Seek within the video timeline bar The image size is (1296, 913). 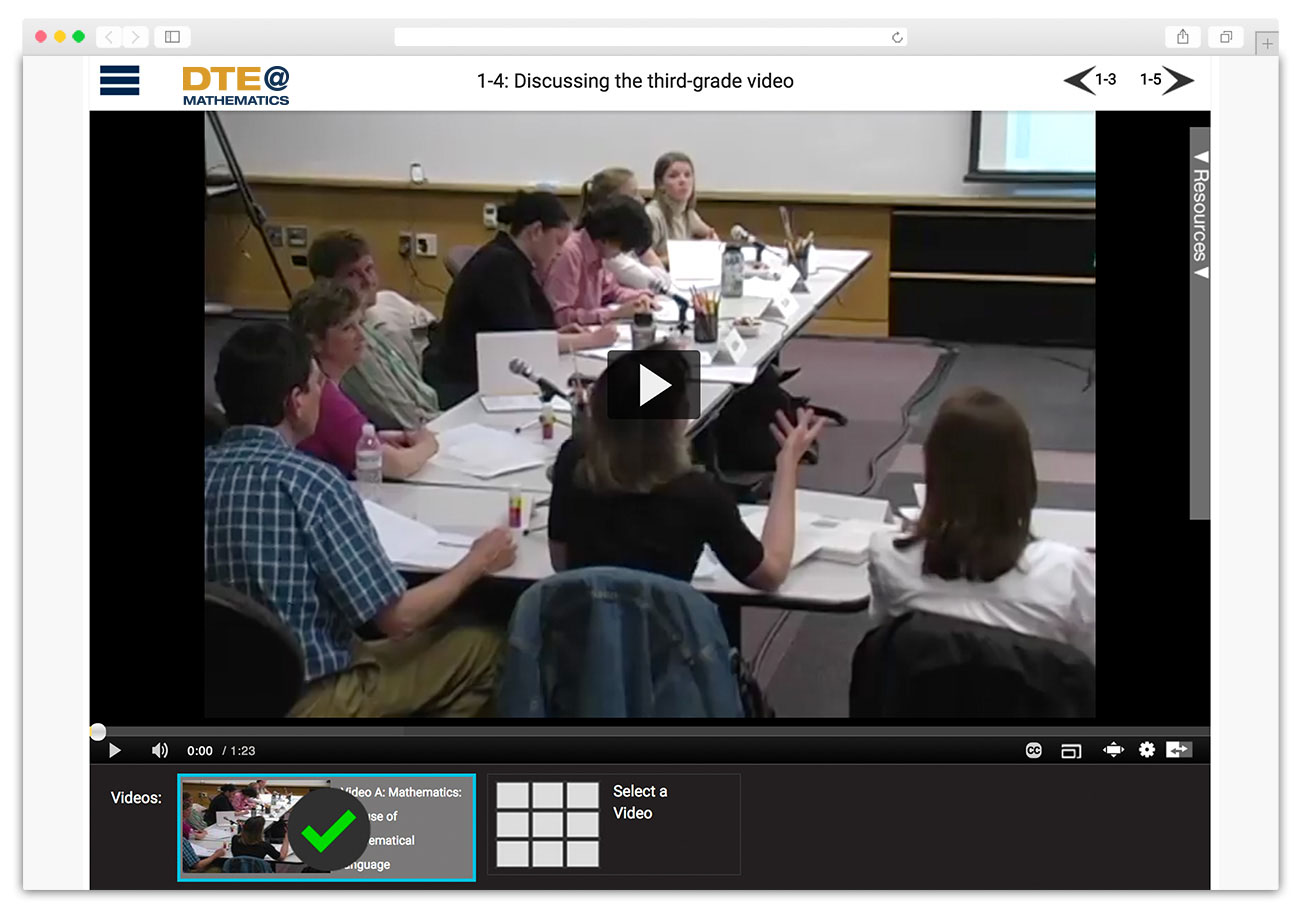[x=650, y=732]
